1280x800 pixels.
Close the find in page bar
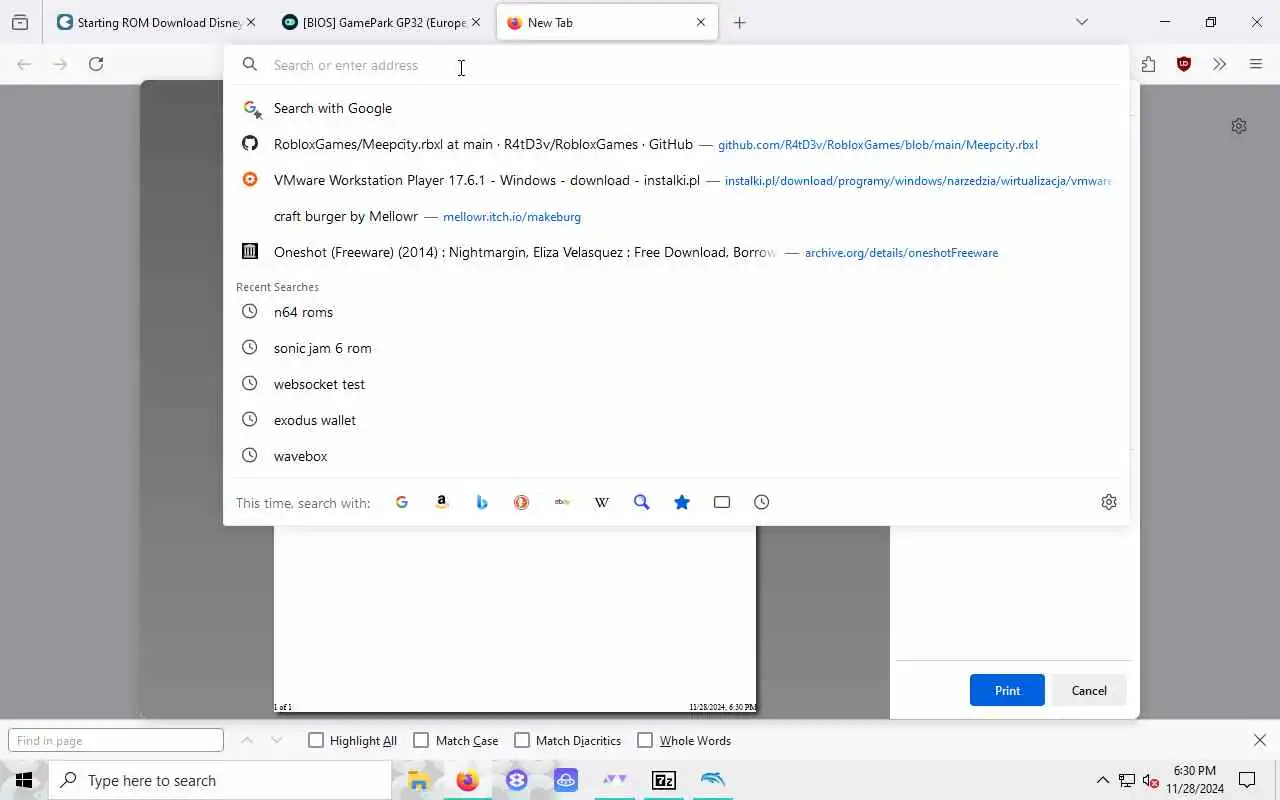[1260, 740]
